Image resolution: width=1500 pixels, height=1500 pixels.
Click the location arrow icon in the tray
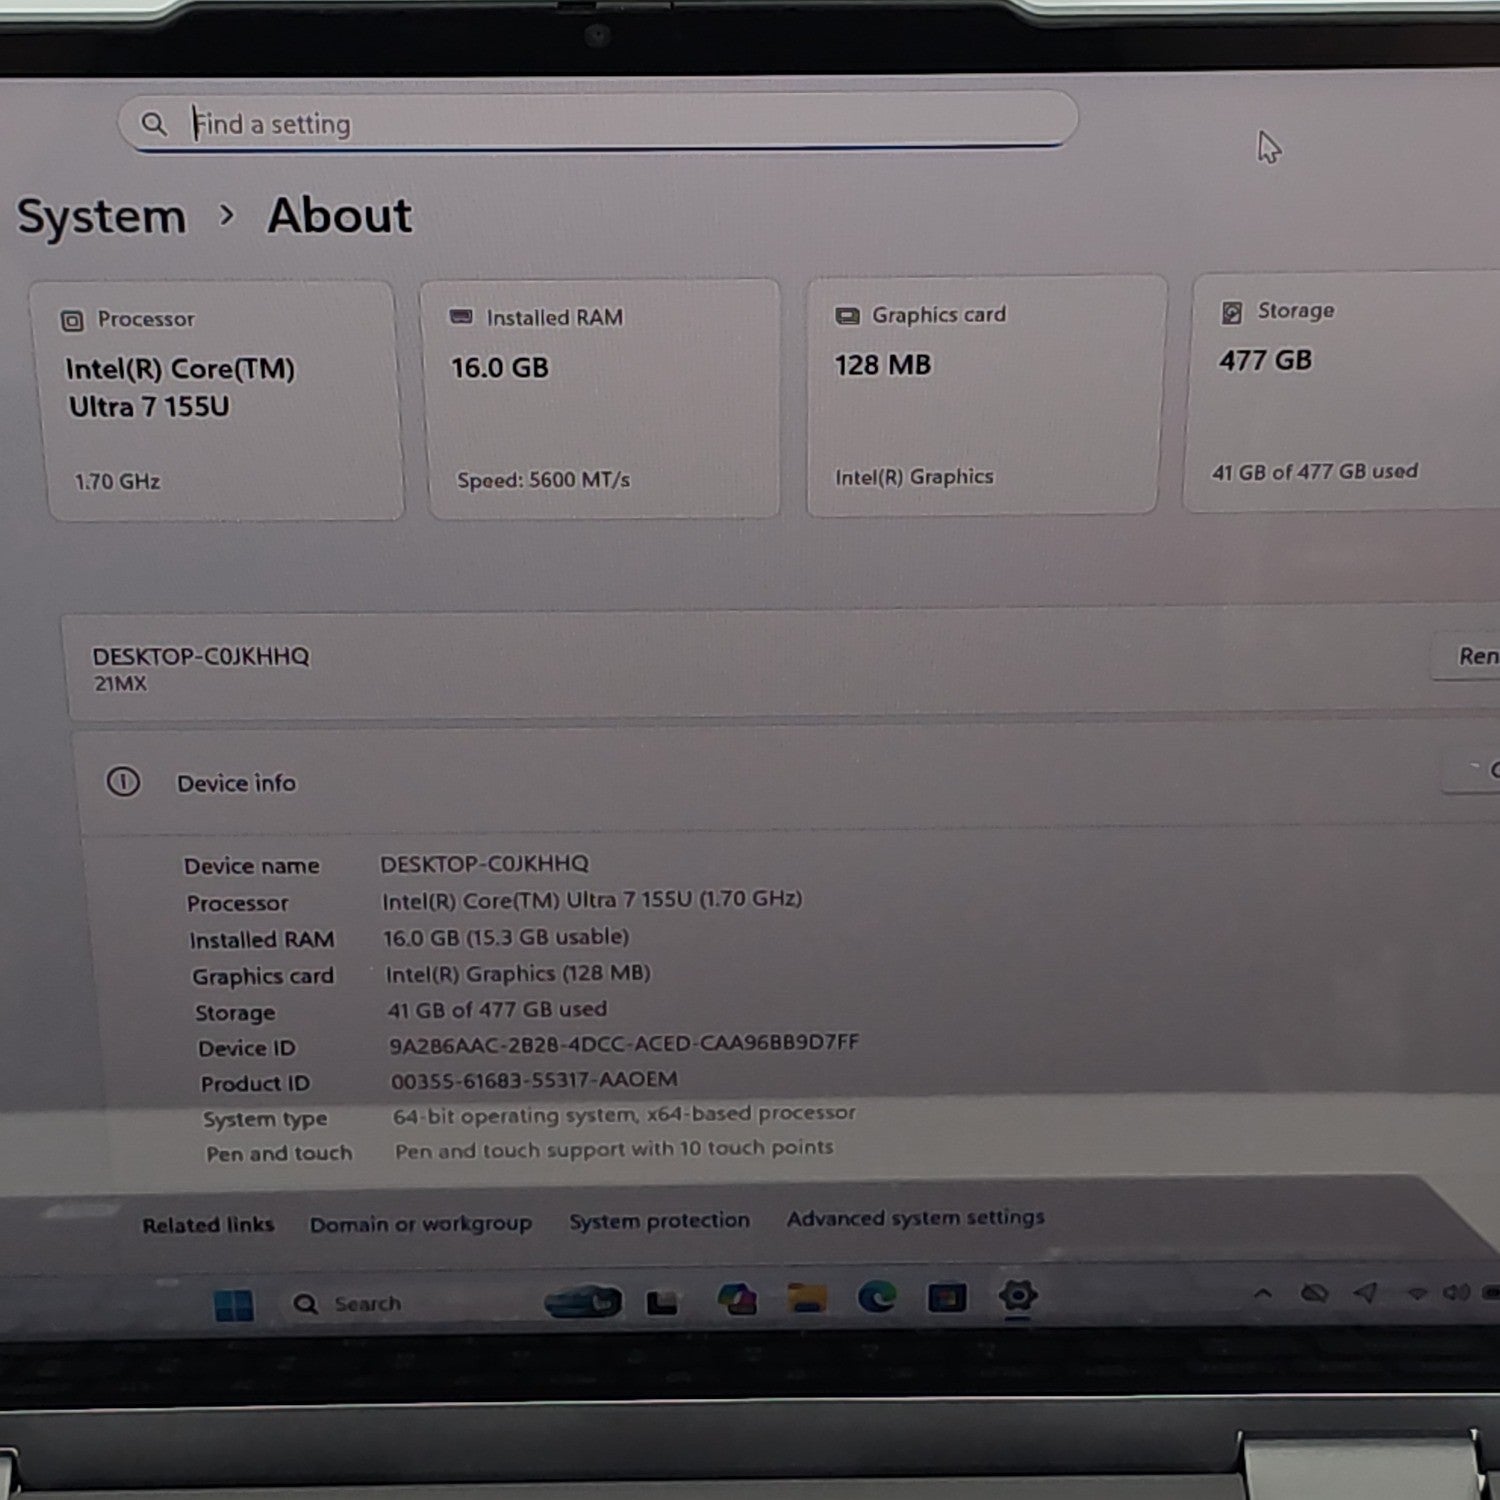[1365, 1293]
